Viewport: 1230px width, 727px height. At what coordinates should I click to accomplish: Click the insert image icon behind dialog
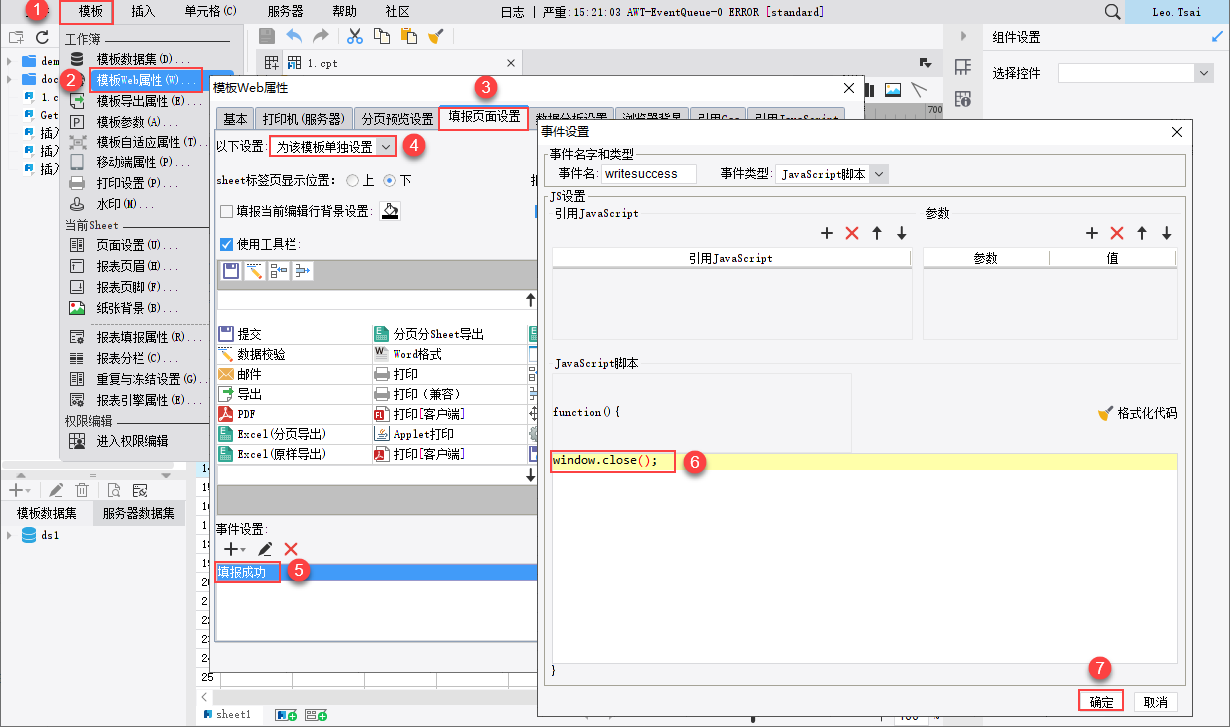(893, 90)
